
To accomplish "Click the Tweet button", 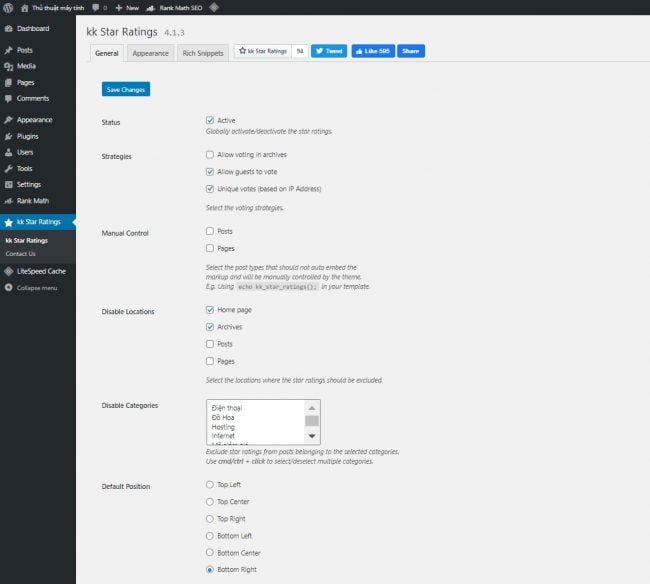I will [x=329, y=51].
